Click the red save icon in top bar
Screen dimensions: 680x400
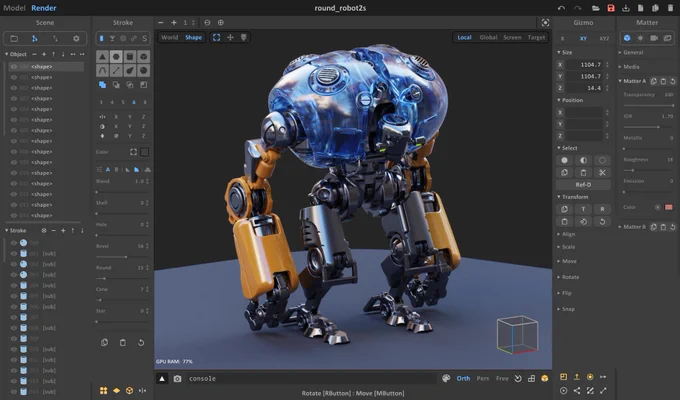[611, 8]
